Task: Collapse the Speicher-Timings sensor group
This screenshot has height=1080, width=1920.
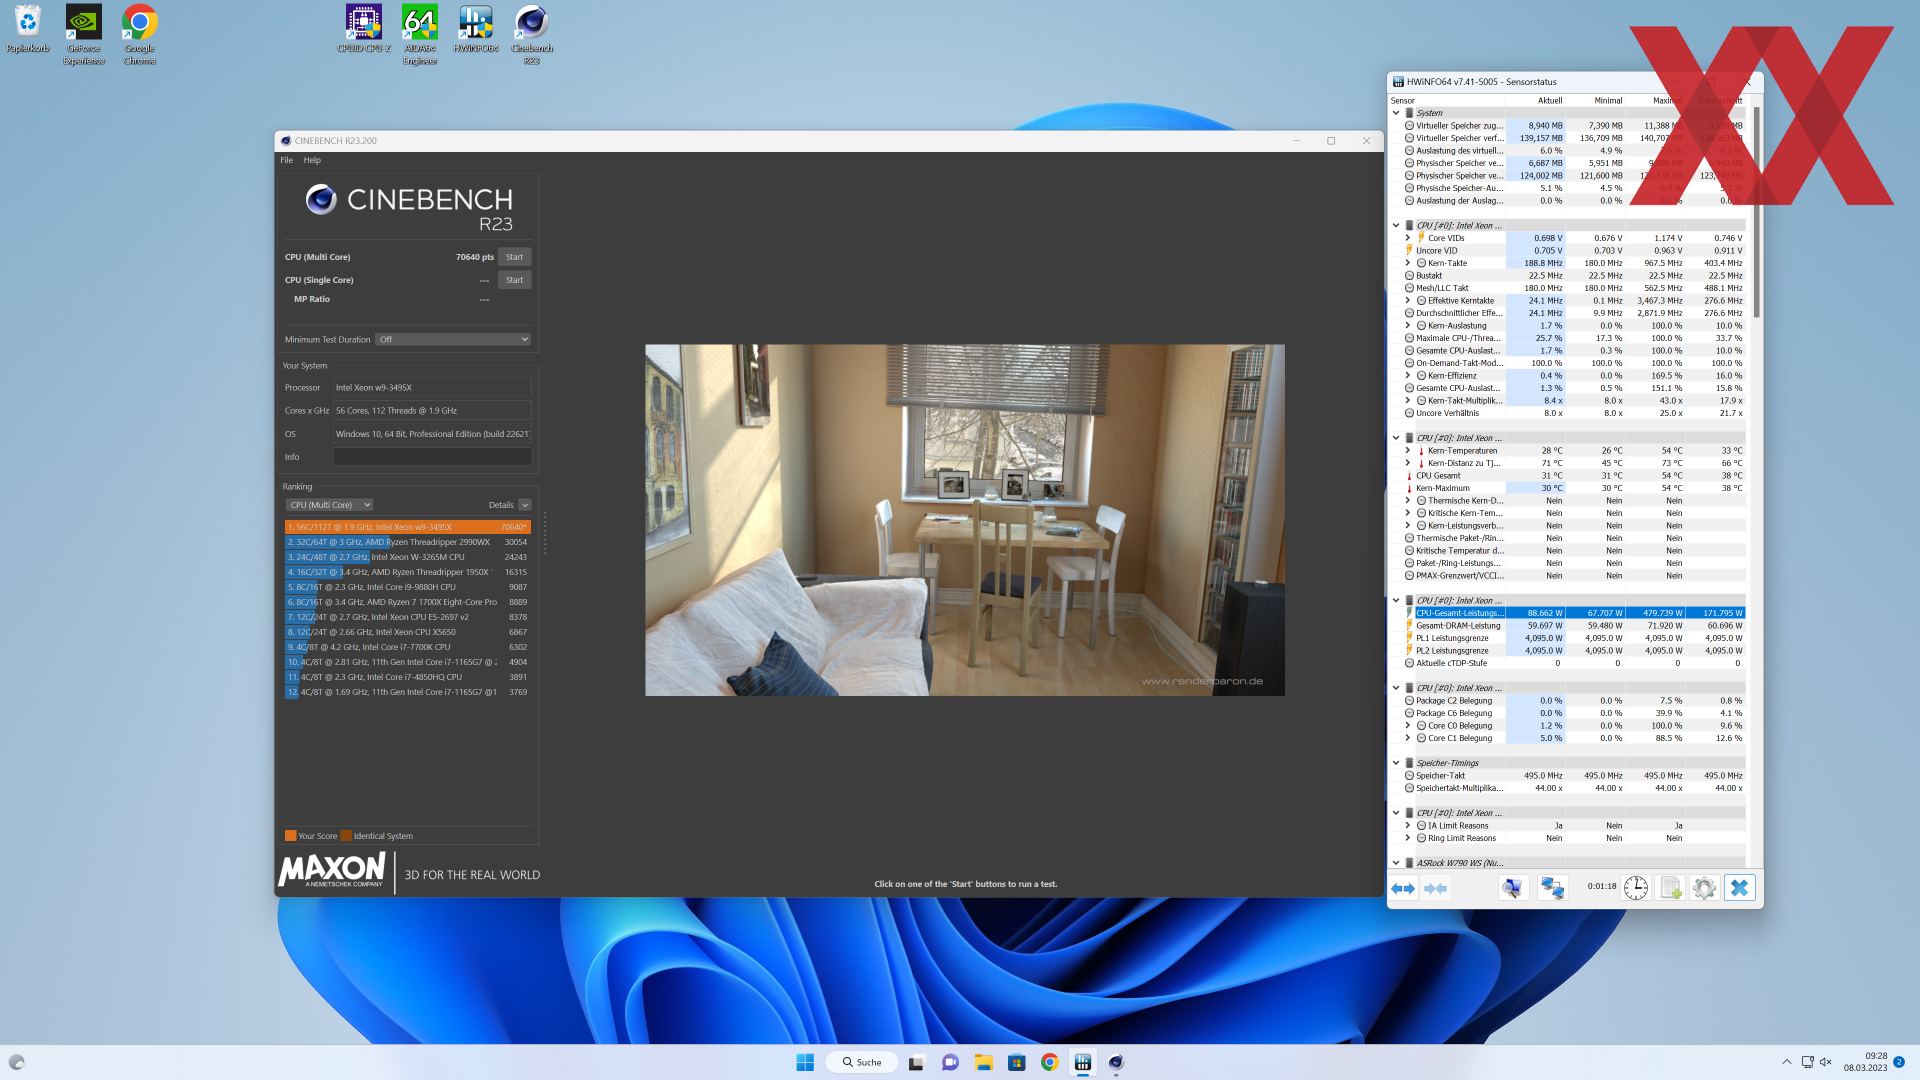Action: [x=1396, y=763]
